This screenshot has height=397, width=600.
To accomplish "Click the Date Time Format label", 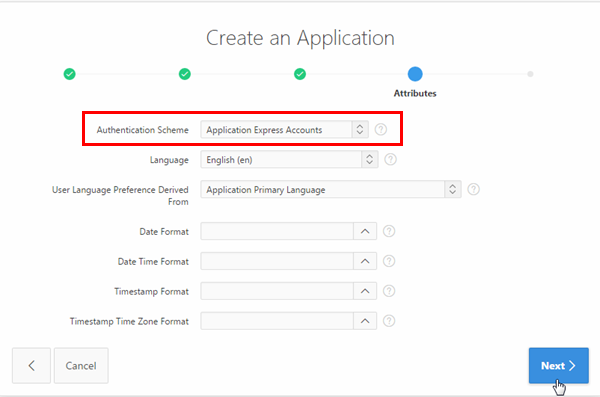I will pos(153,261).
